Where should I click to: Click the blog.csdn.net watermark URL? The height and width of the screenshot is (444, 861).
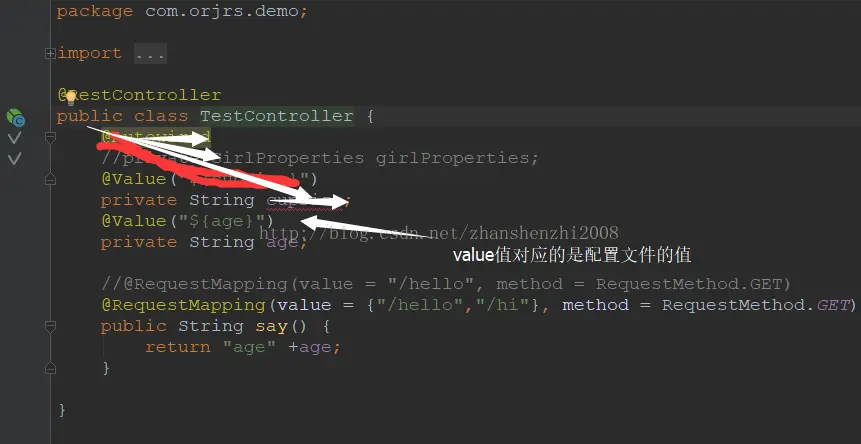[439, 233]
